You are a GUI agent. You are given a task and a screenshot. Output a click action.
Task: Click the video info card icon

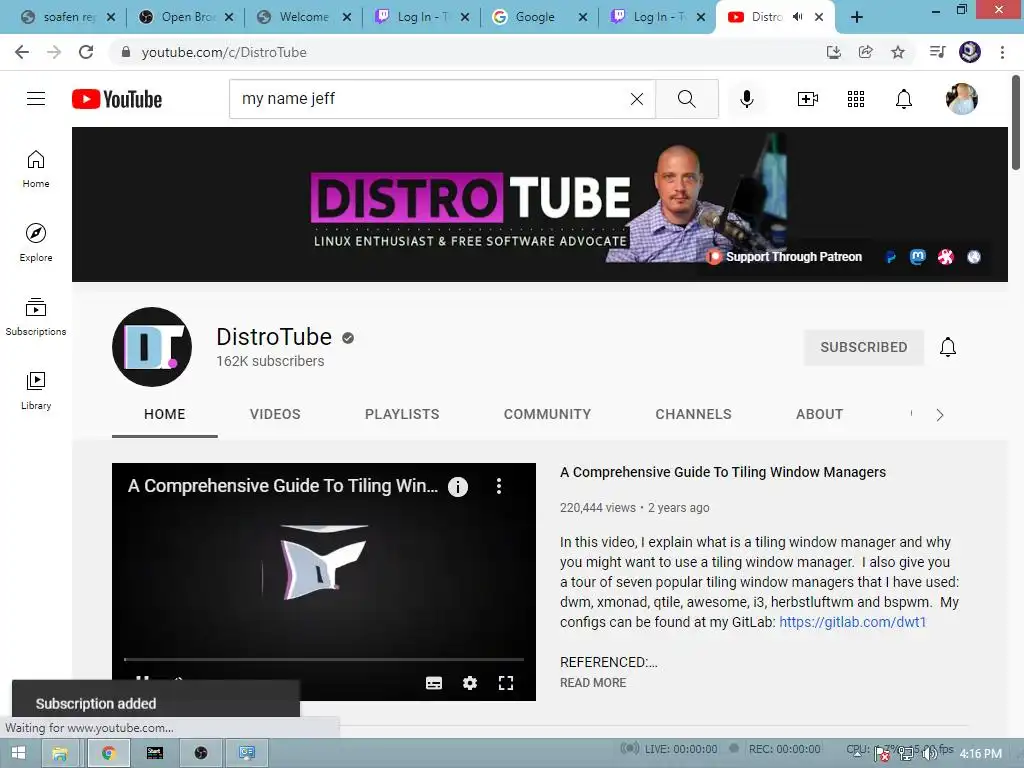click(458, 487)
